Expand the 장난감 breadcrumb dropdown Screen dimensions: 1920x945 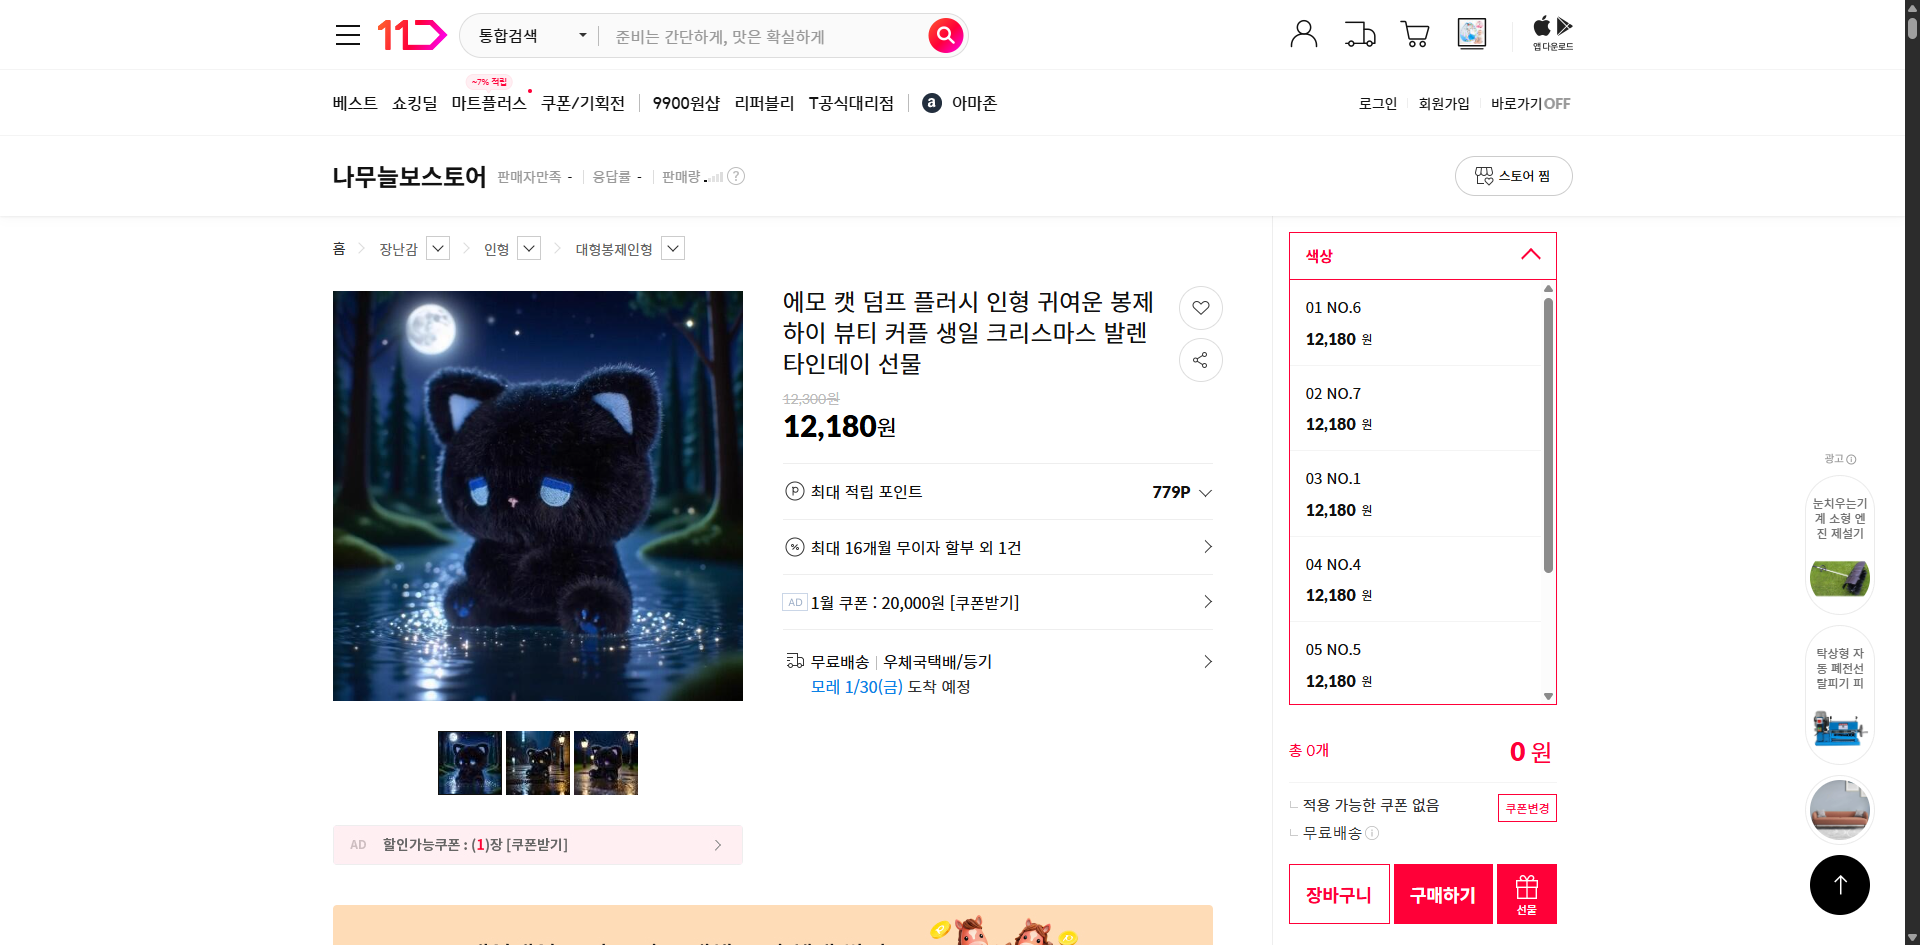tap(437, 248)
